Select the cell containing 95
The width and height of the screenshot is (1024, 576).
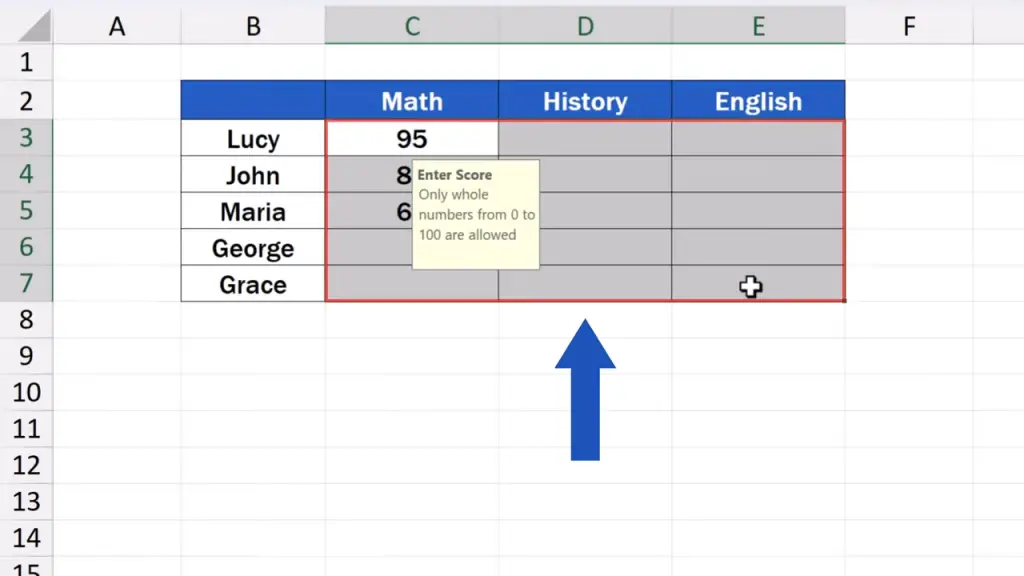coord(411,139)
